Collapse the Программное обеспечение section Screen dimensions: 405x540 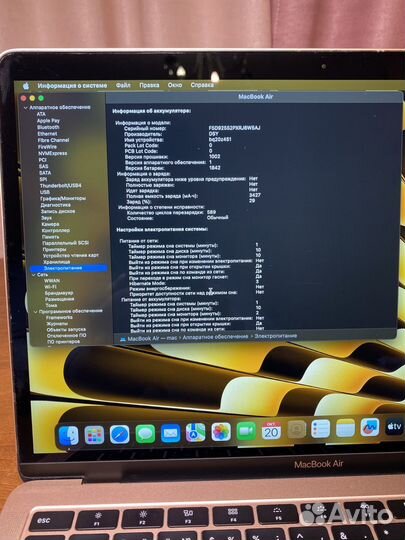click(35, 312)
